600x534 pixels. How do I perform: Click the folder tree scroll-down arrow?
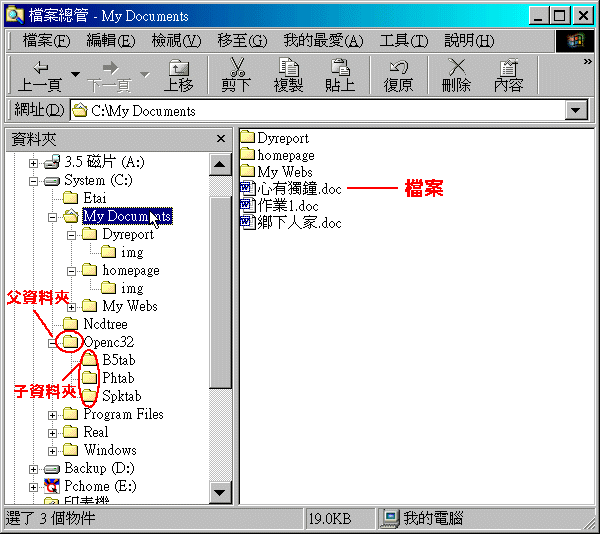(220, 492)
